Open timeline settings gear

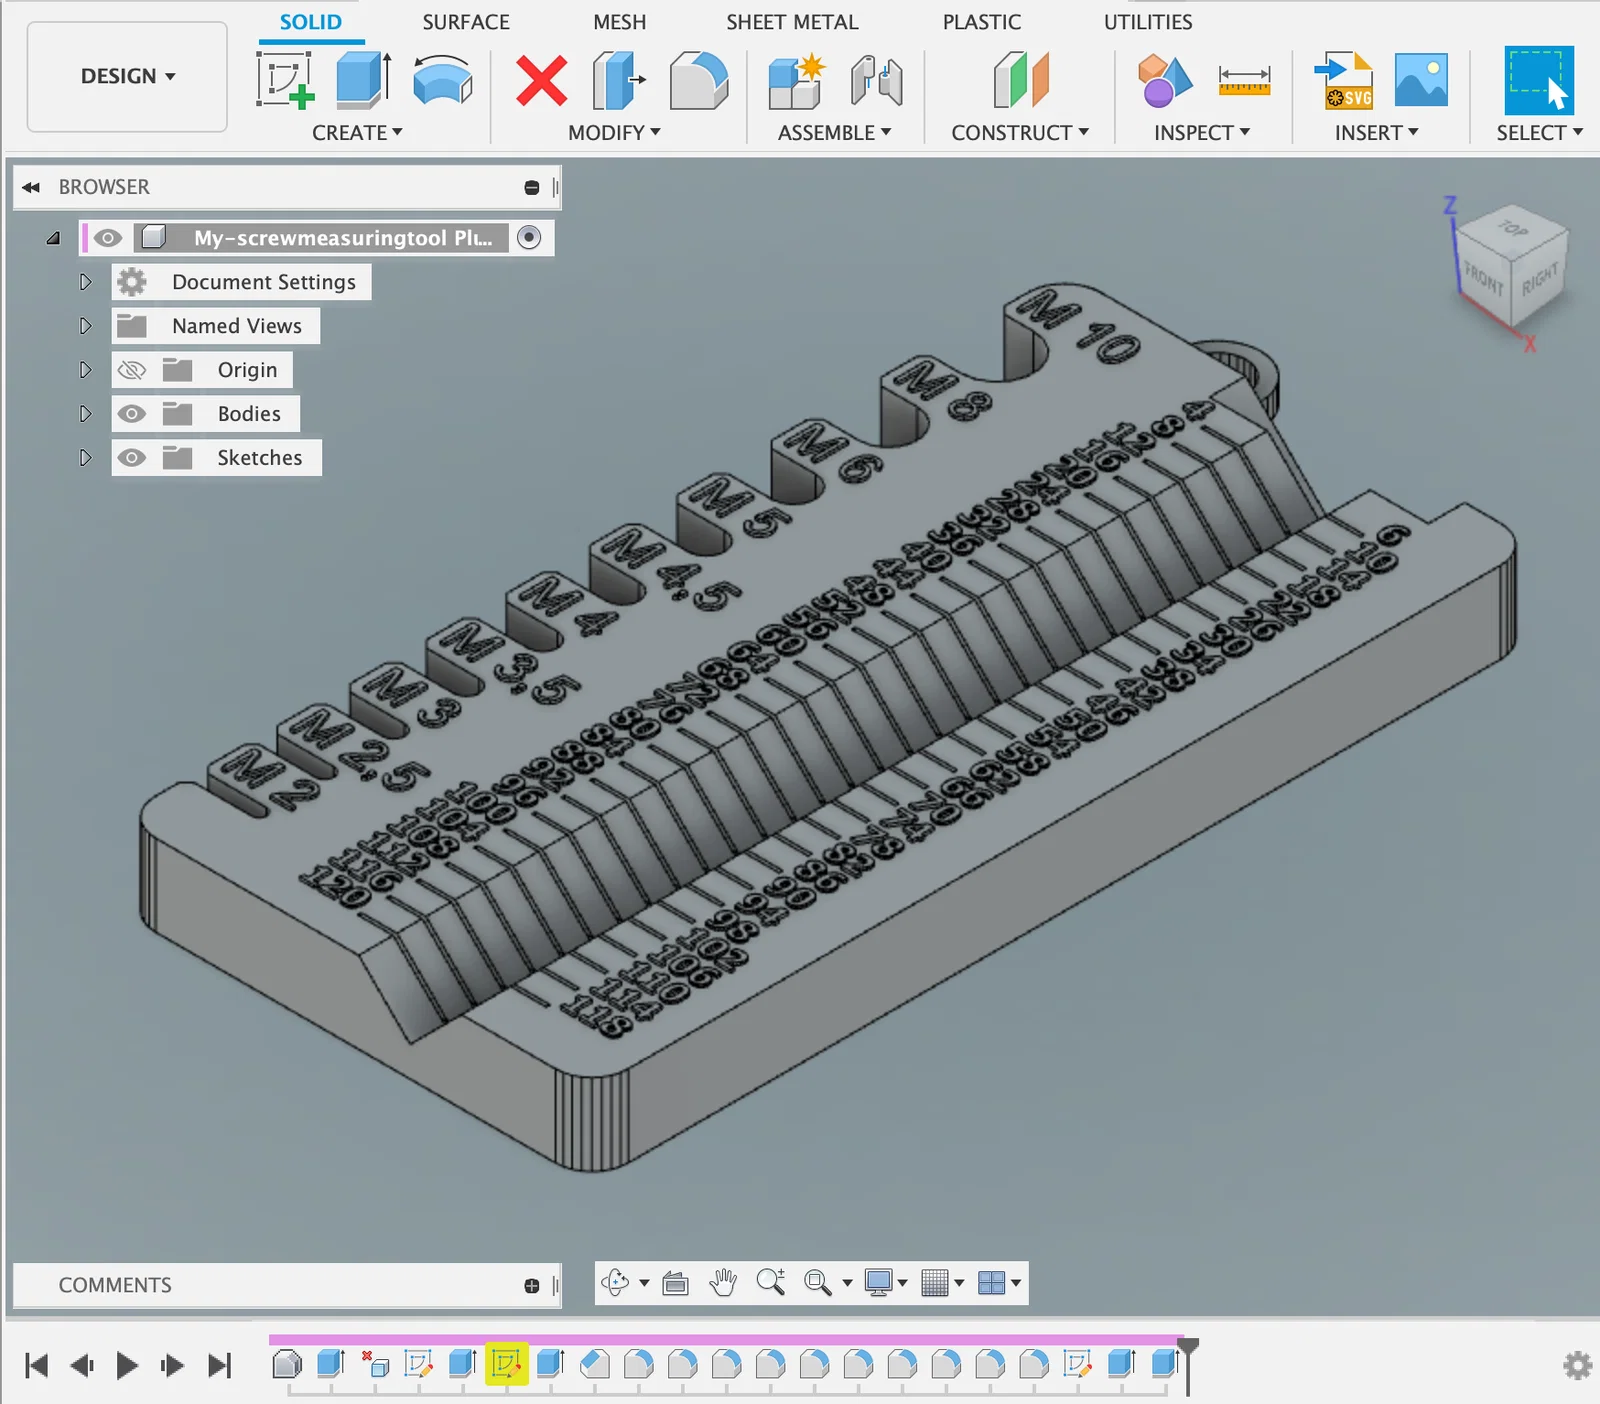click(x=1578, y=1365)
